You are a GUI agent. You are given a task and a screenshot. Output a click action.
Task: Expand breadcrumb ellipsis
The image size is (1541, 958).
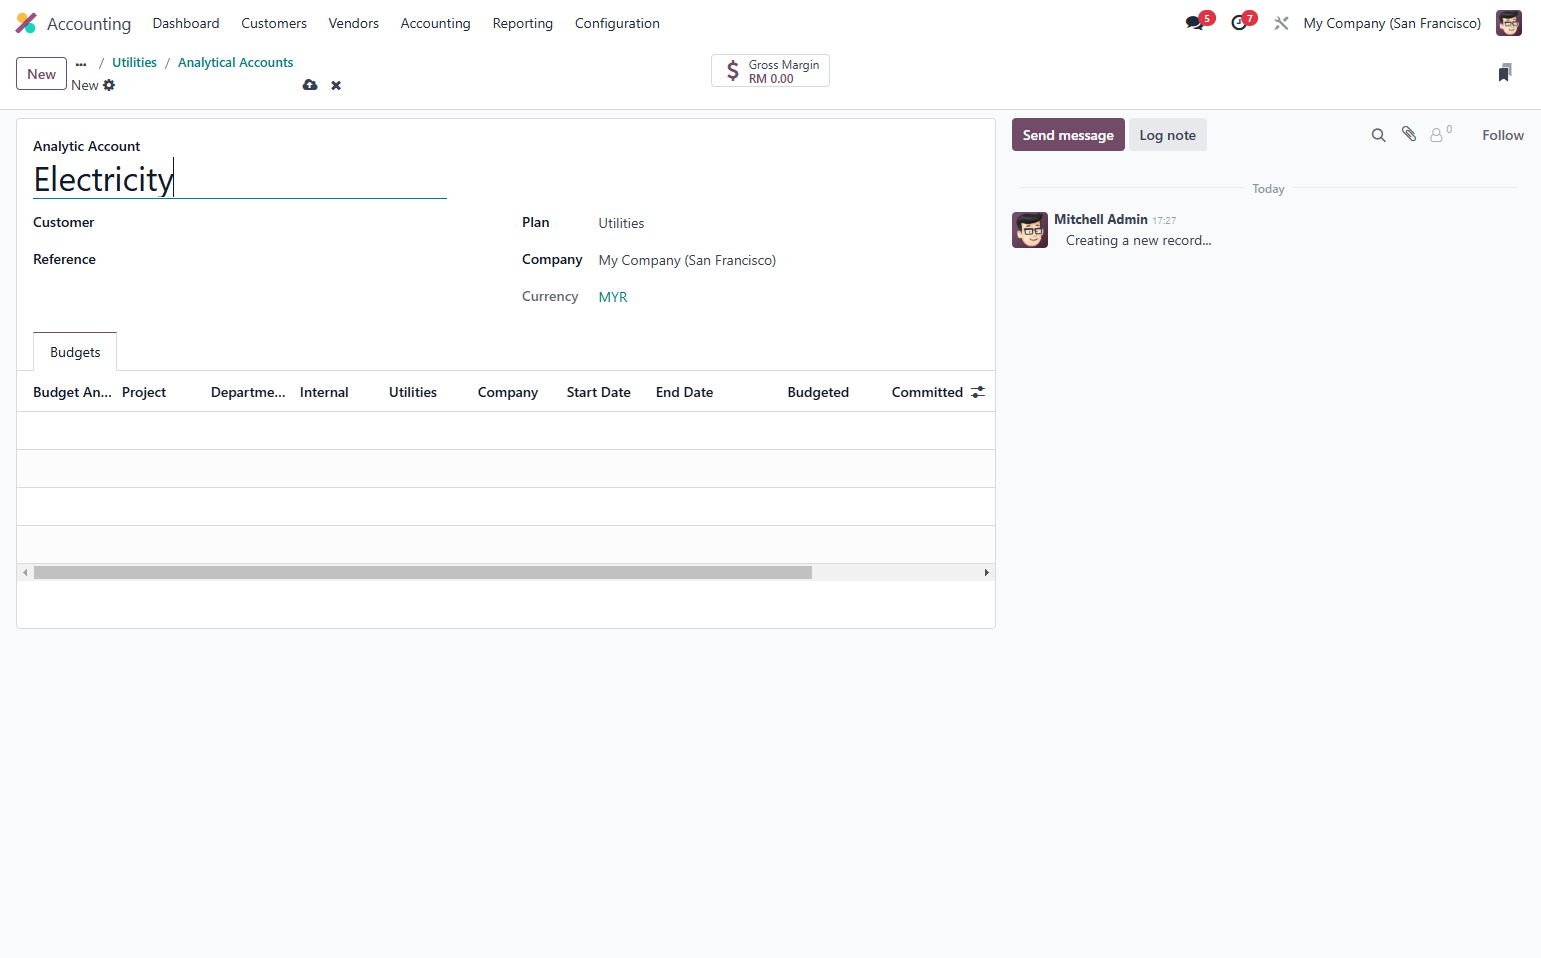coord(81,63)
